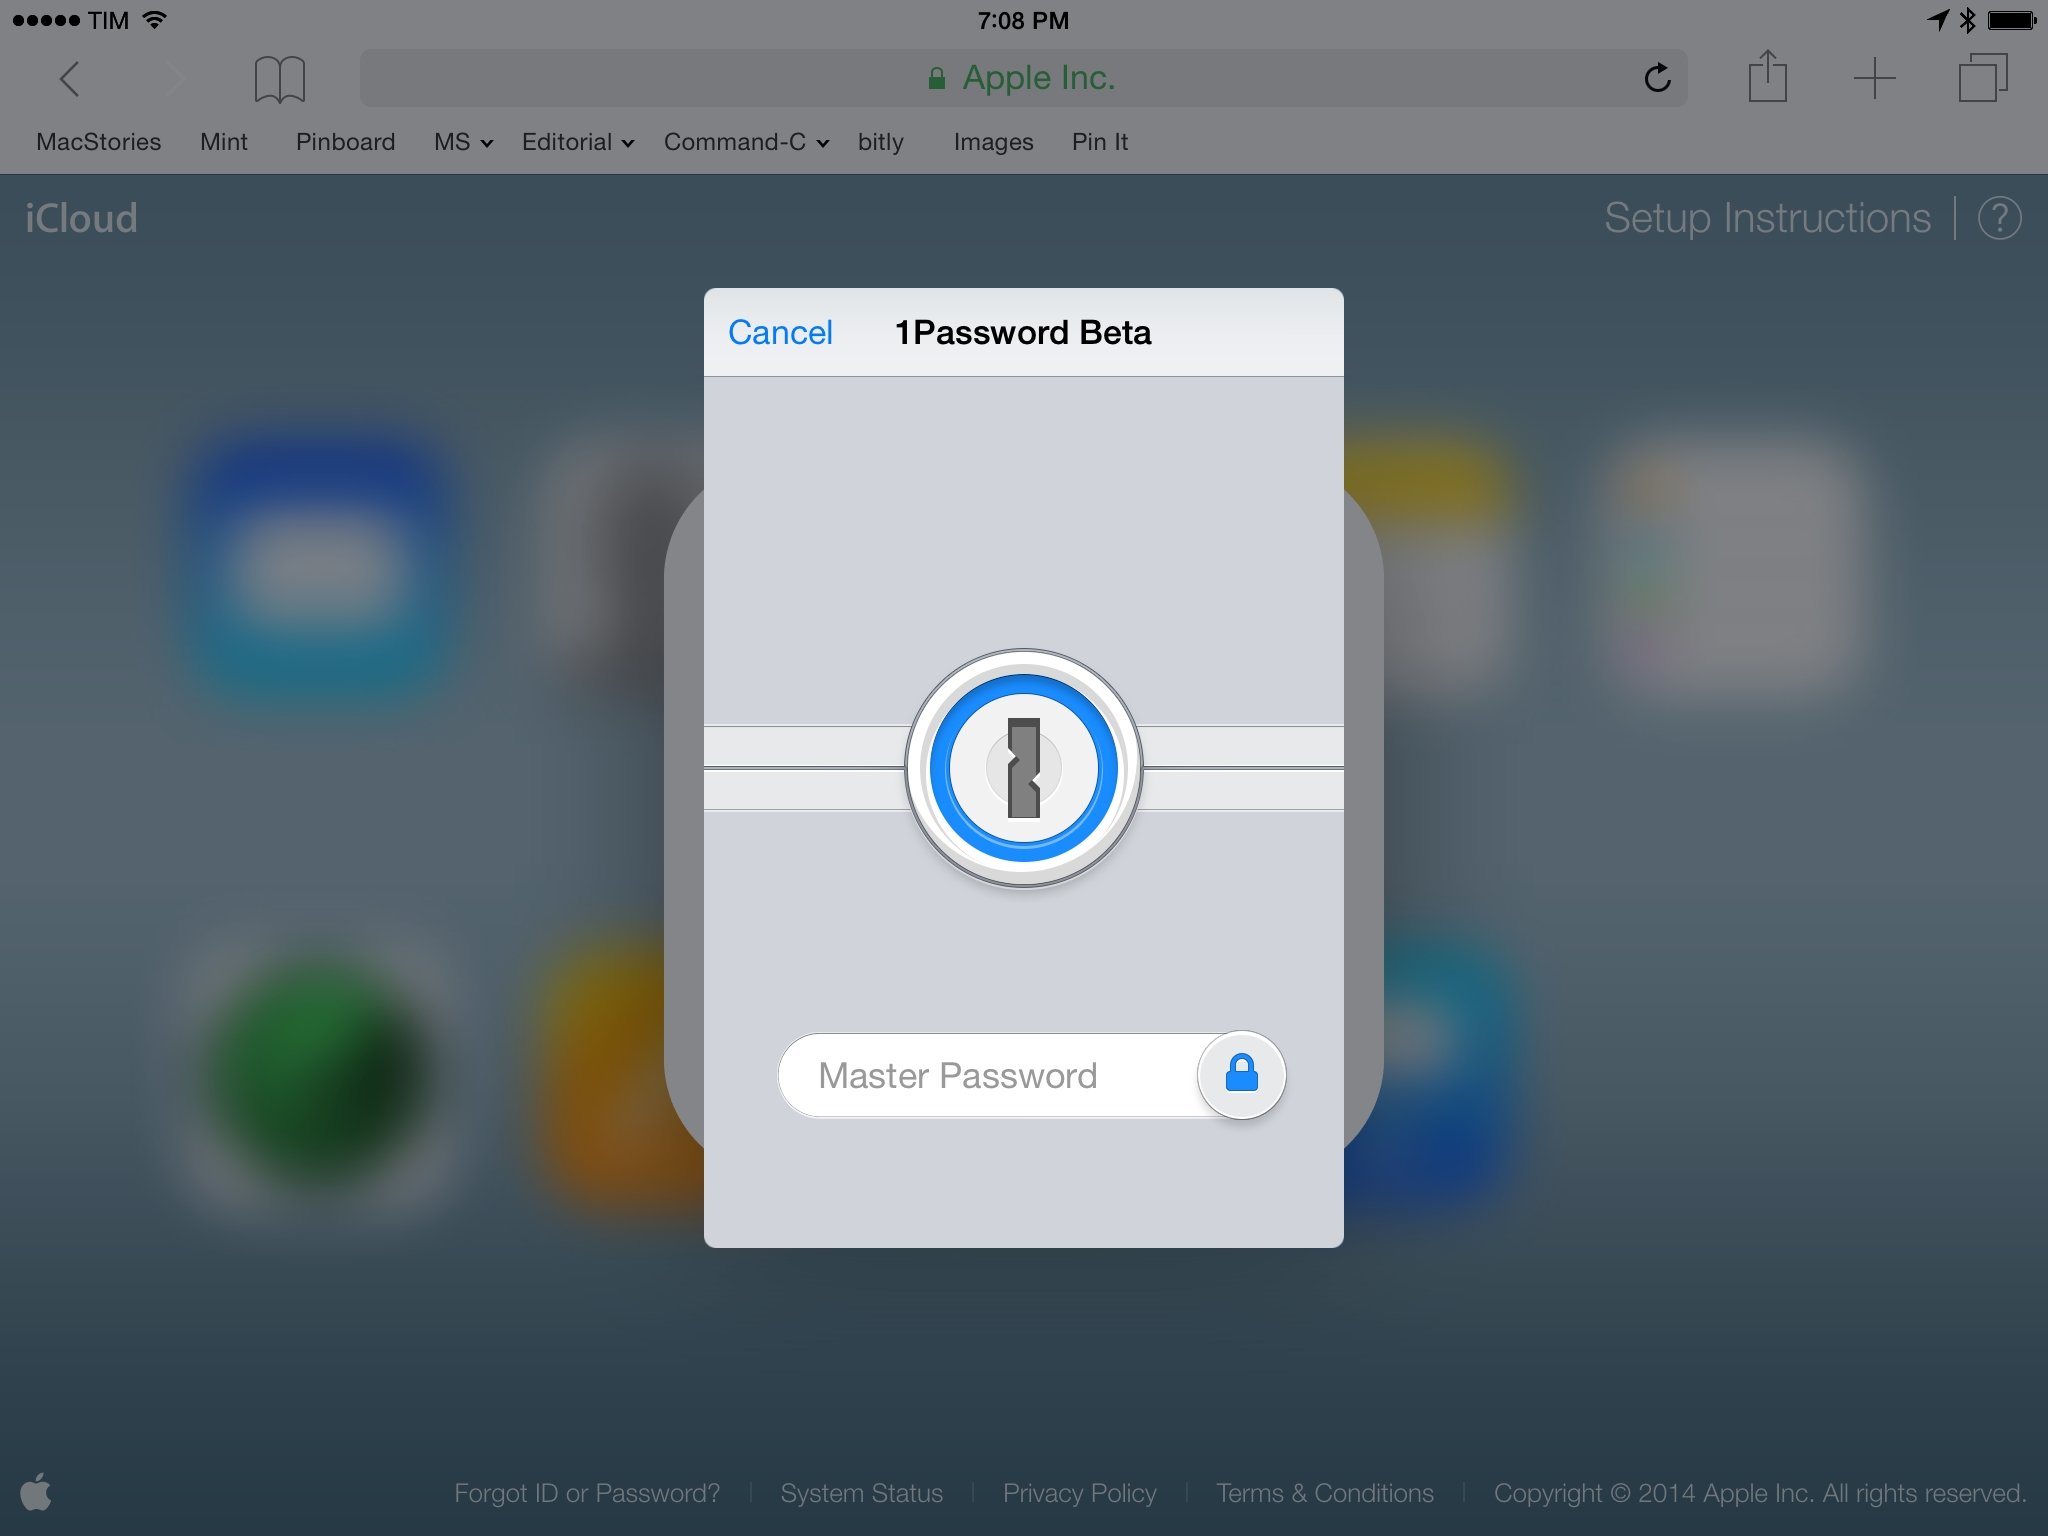
Task: Open the bookmarks book icon
Action: (x=279, y=79)
